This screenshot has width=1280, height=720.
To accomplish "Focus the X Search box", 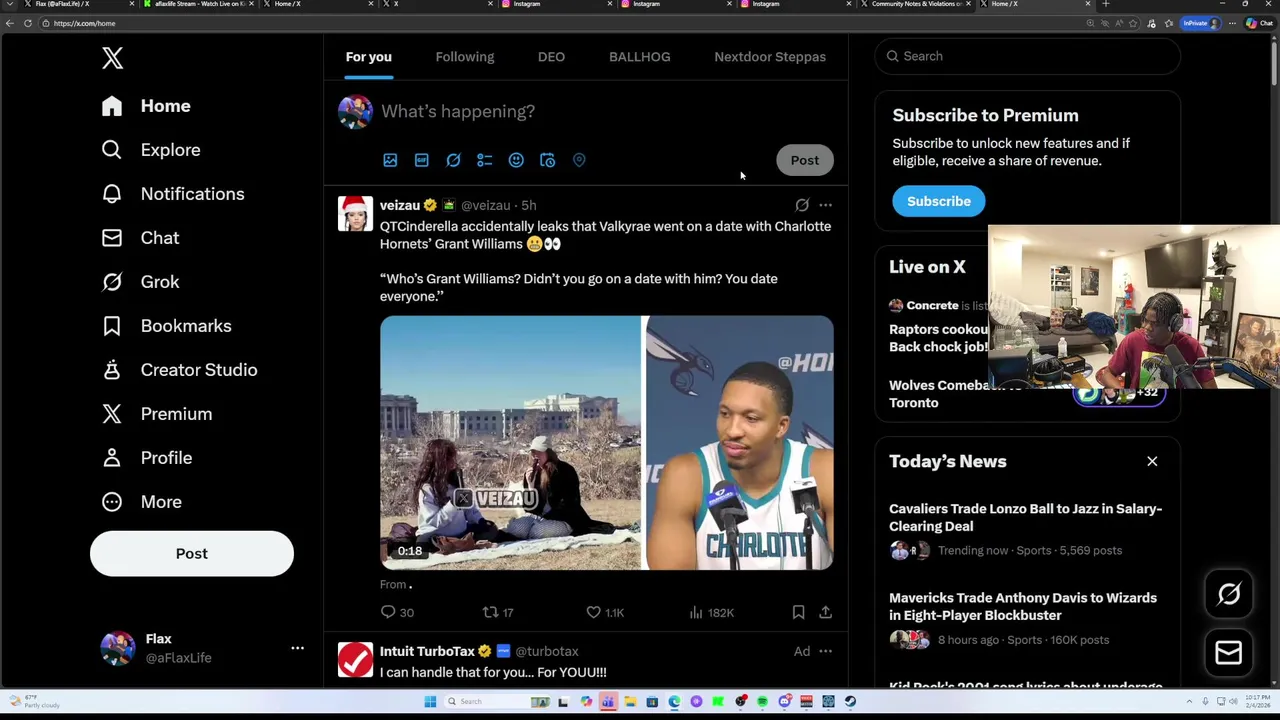I will click(1027, 56).
